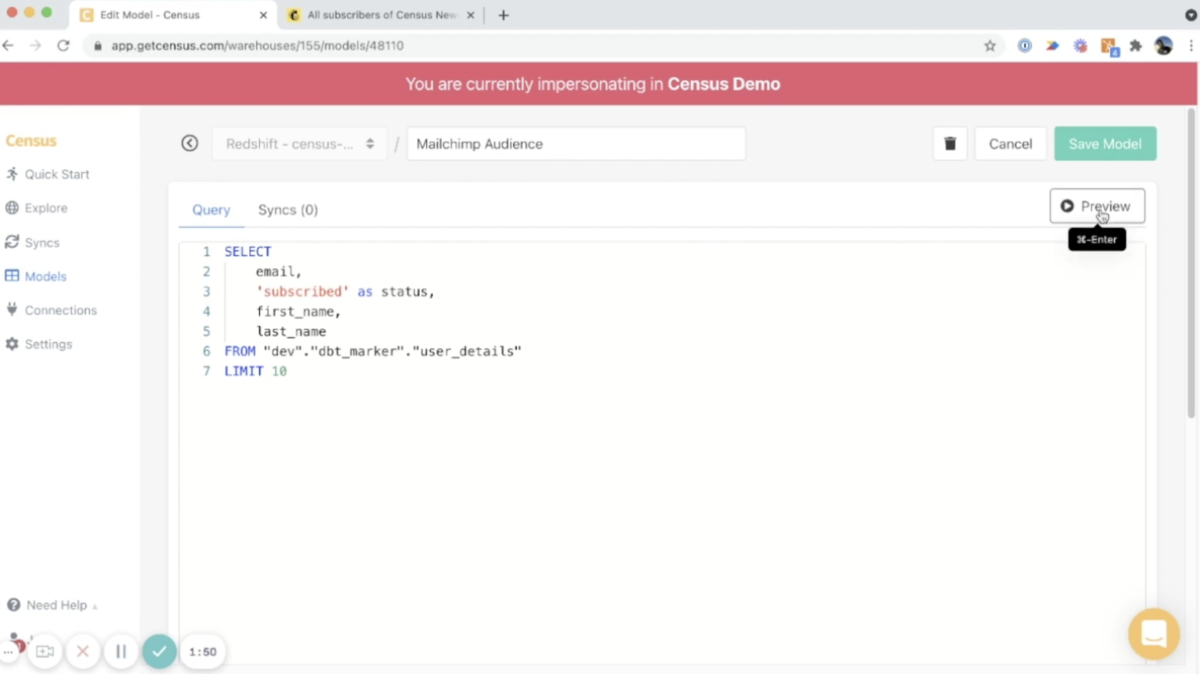This screenshot has height=674, width=1200.
Task: Click the SELECT keyword on line 1
Action: click(248, 252)
